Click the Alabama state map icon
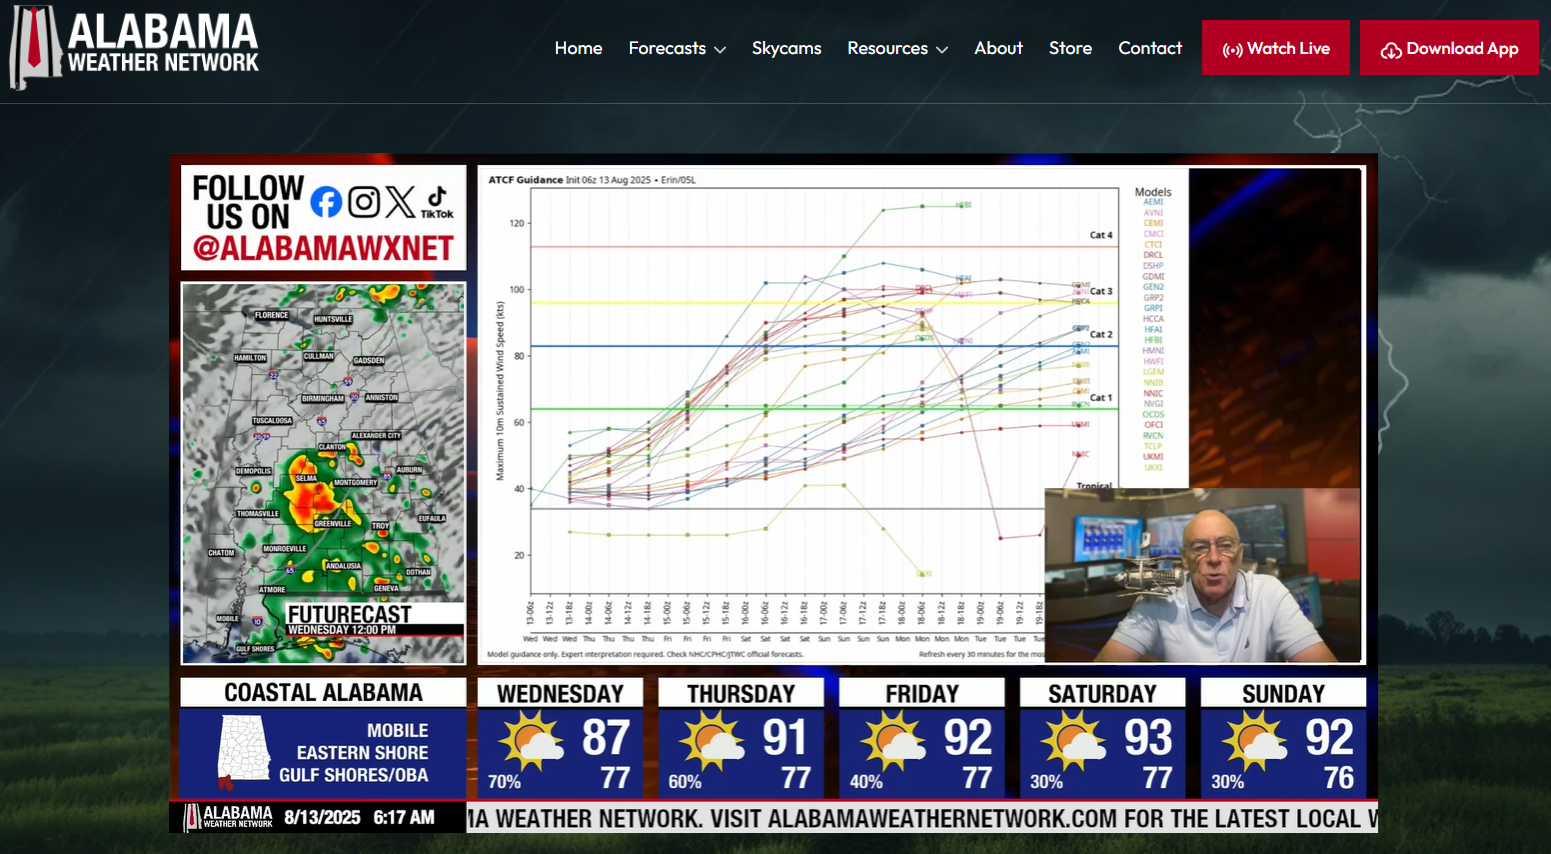Screen dimensions: 1551x854 [x=244, y=751]
